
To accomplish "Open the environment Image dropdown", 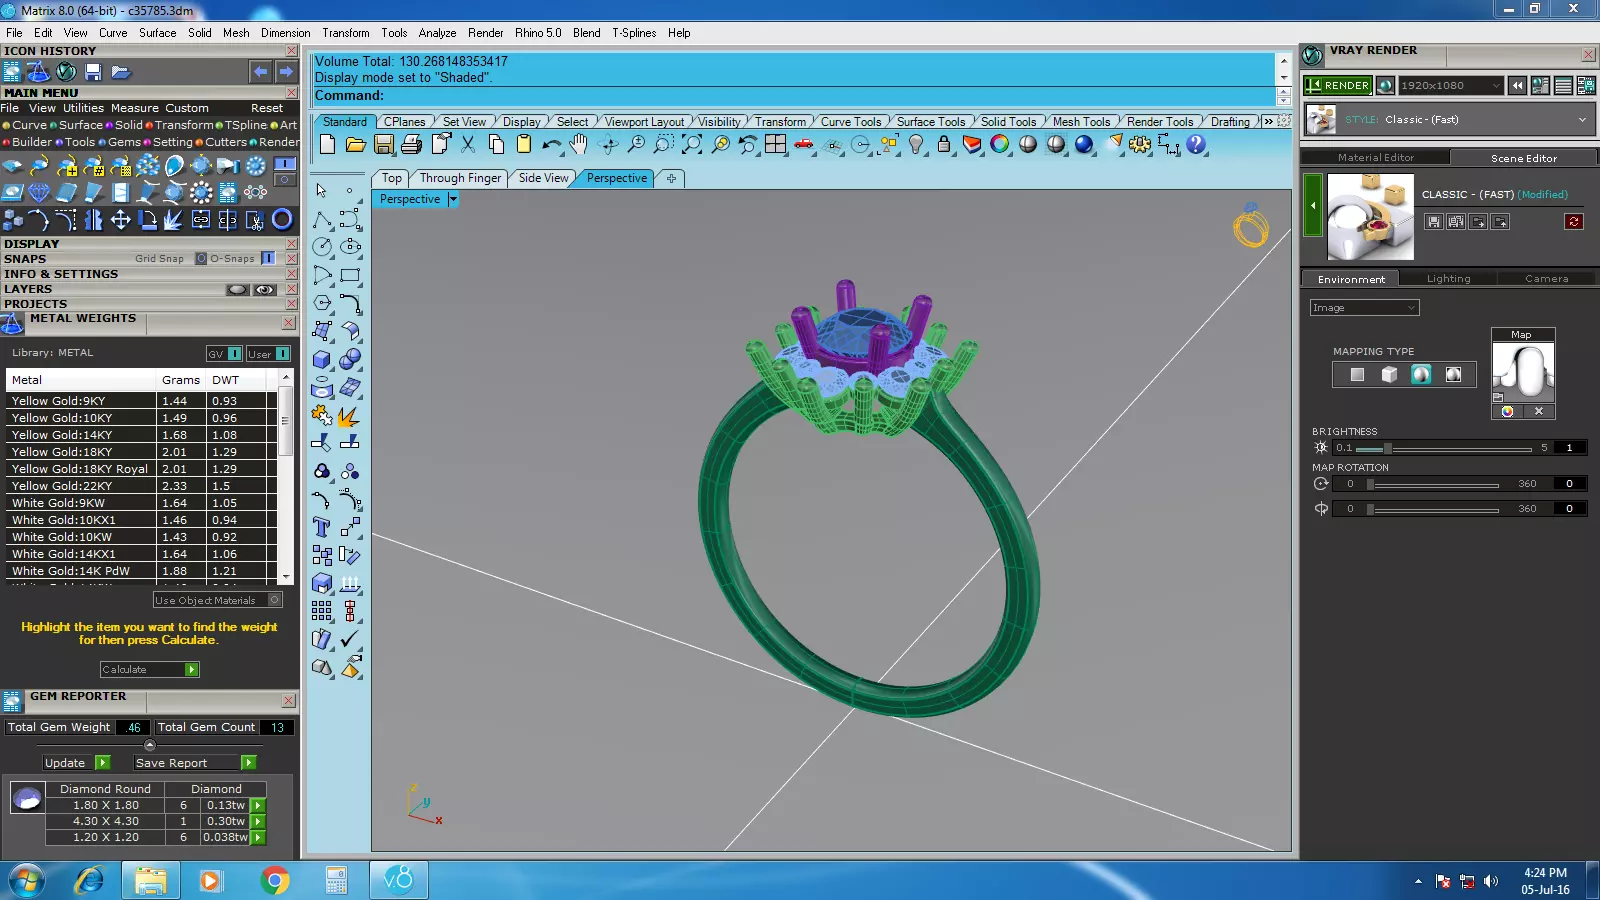I will (x=1364, y=308).
